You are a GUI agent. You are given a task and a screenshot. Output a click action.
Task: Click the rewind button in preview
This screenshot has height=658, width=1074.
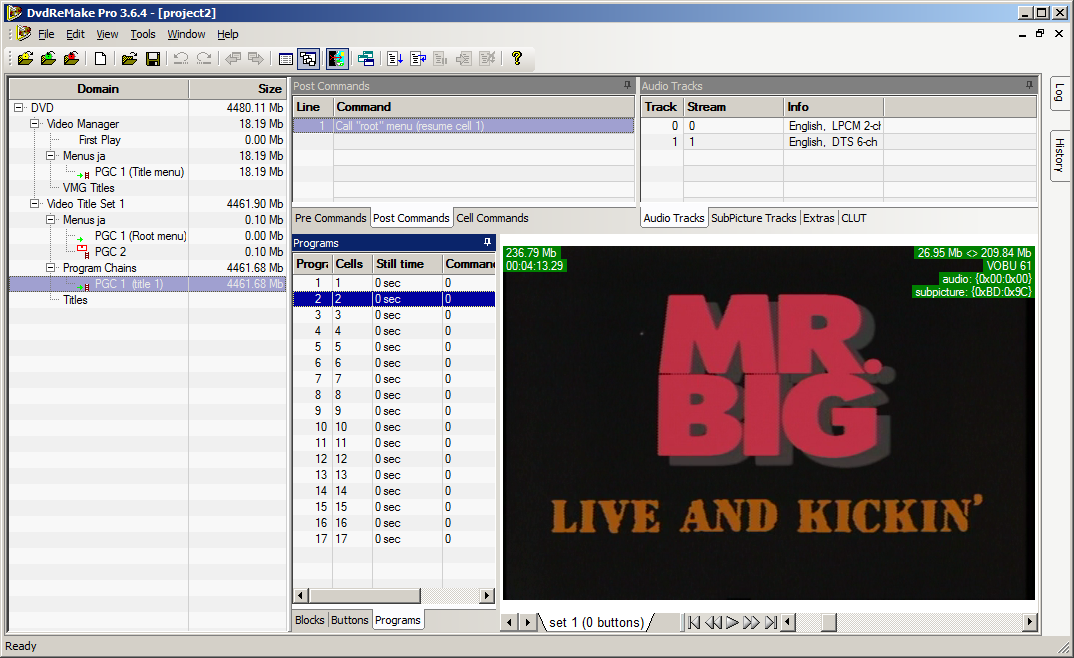[x=713, y=622]
